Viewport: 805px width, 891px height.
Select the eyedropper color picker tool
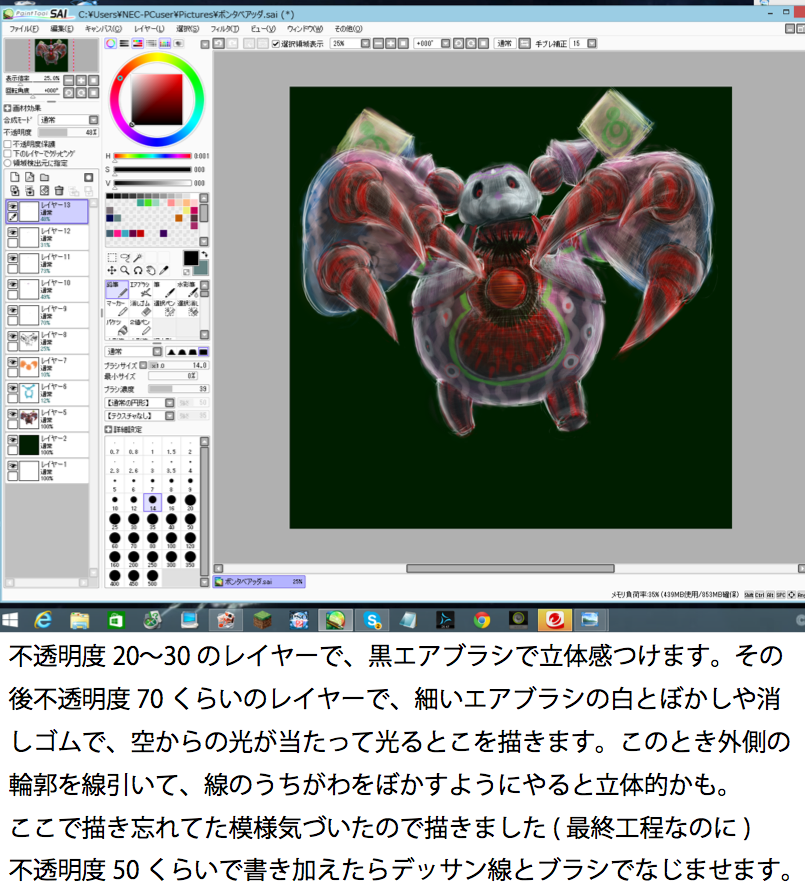(x=164, y=270)
